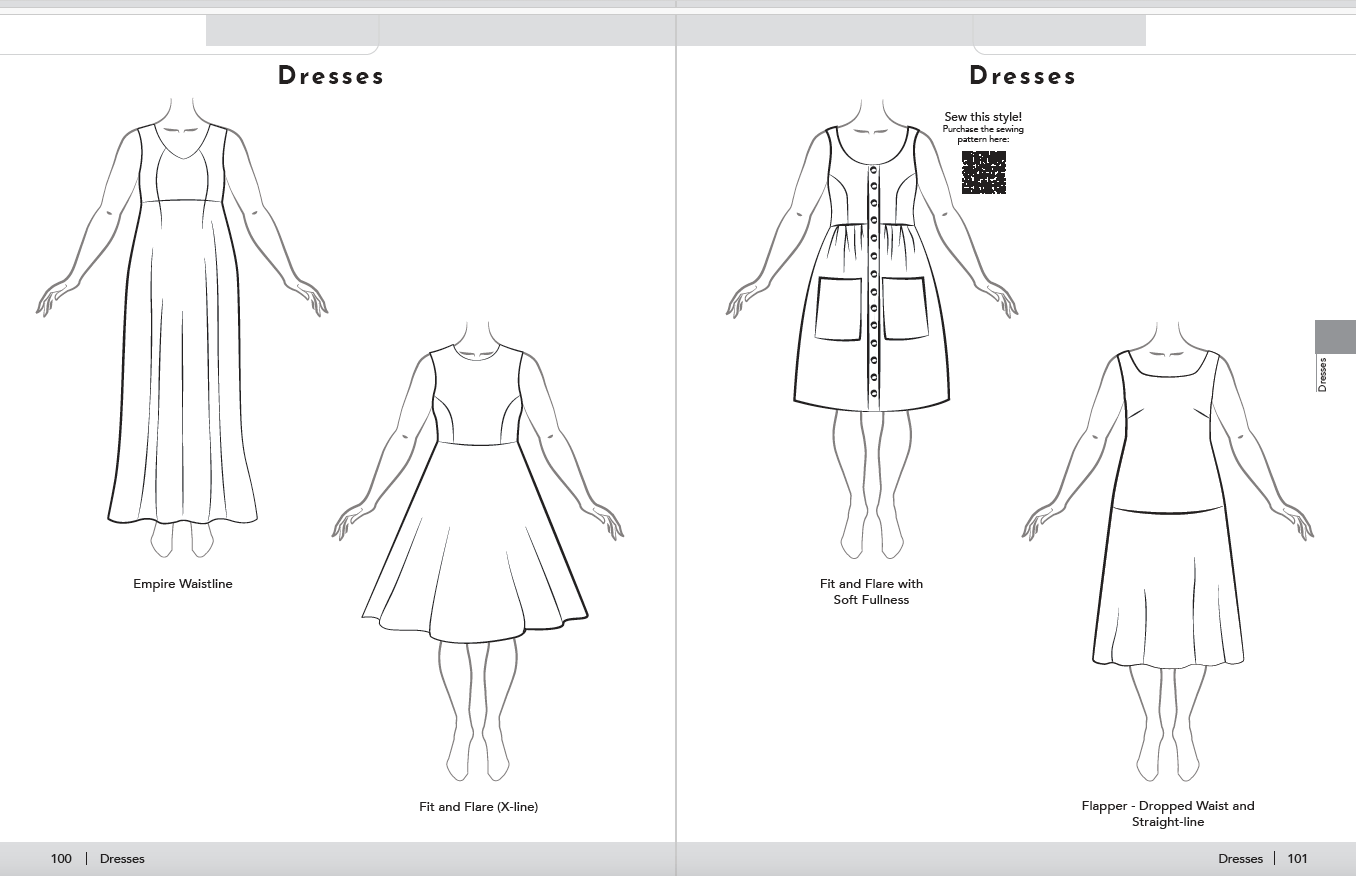This screenshot has height=876, width=1356.
Task: Click the "Flapper - Dropped Waist and Straight-line" caption
Action: 1168,814
